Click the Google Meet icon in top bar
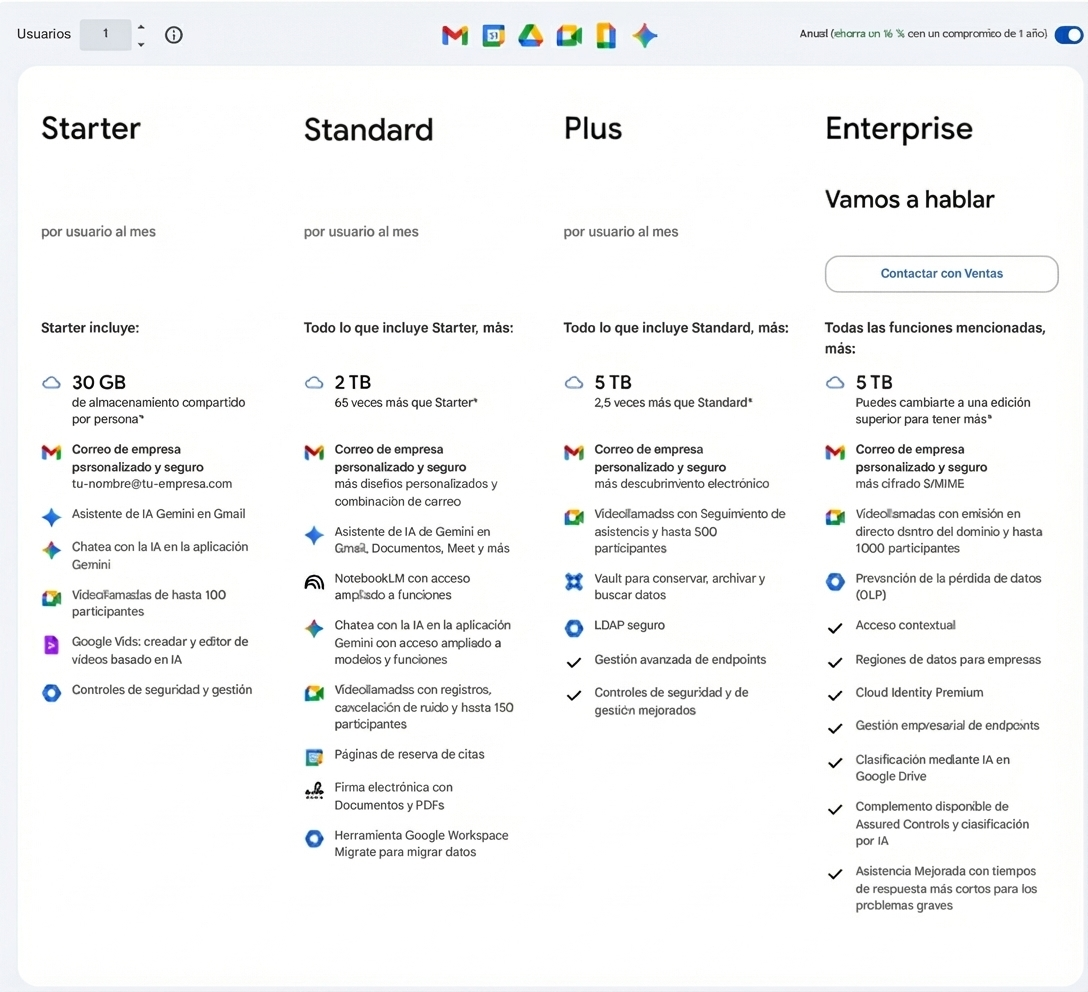 [569, 36]
